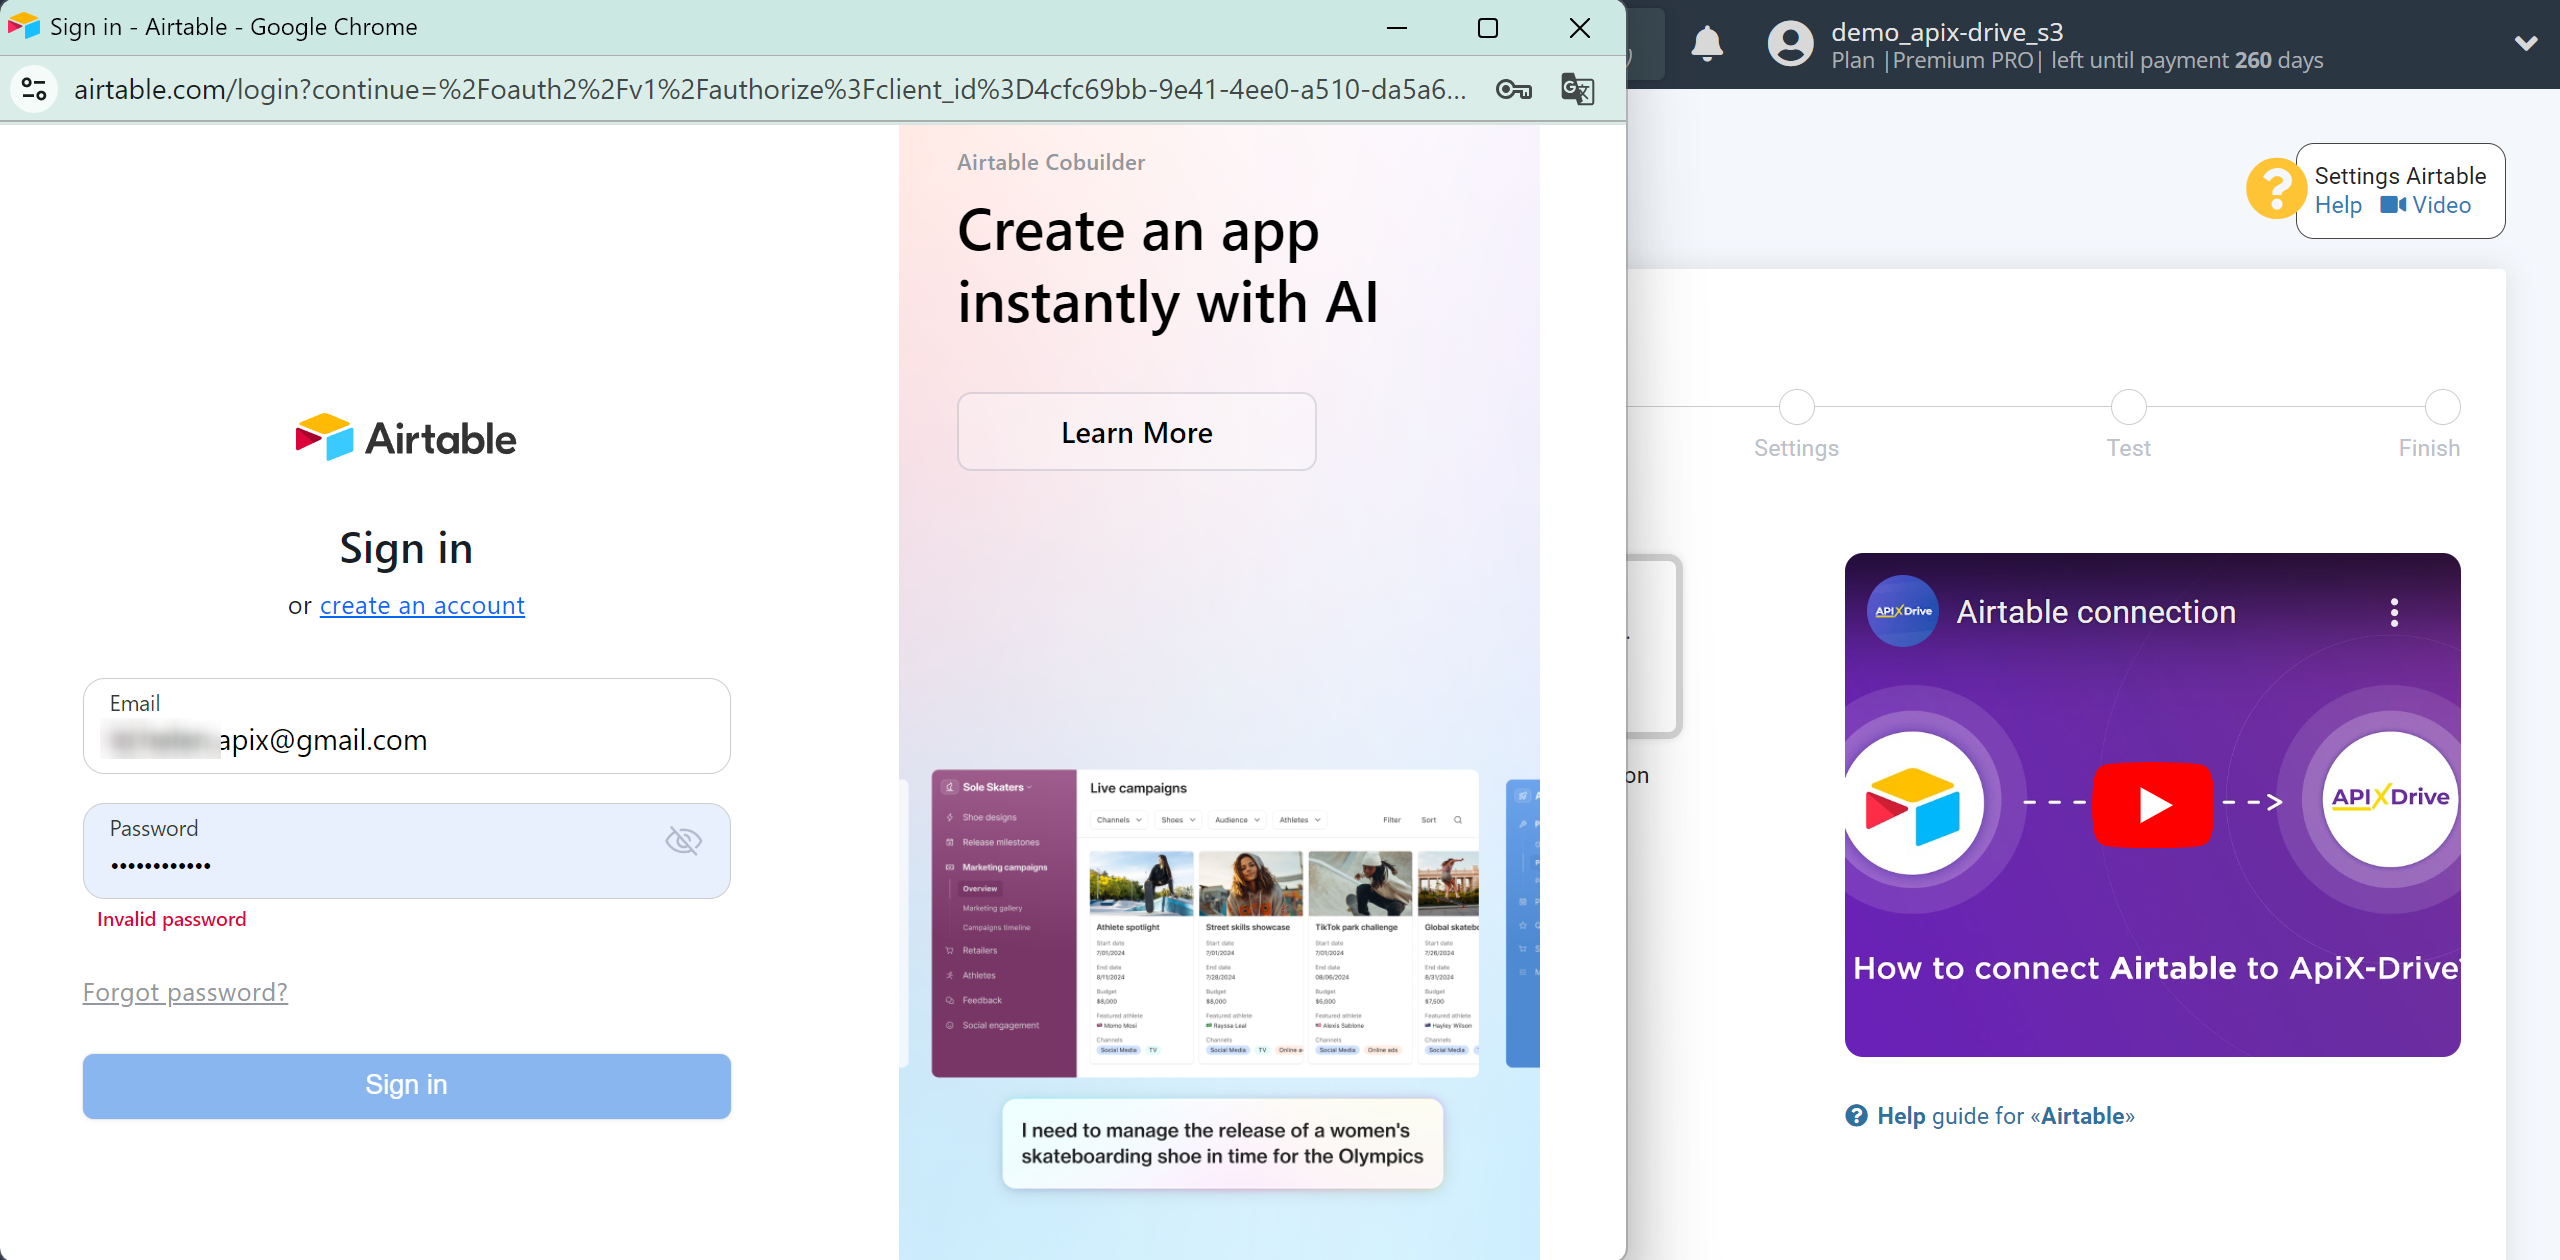Expand the account dropdown chevron in ApiX-Drive
The width and height of the screenshot is (2560, 1260).
coord(2526,44)
